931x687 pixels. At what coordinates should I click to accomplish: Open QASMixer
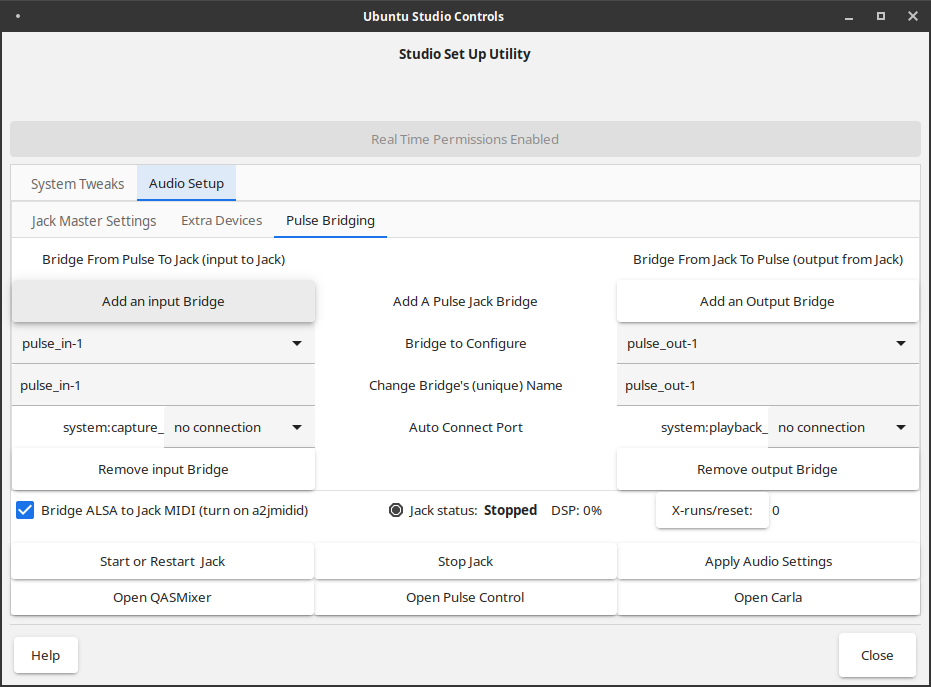pyautogui.click(x=163, y=597)
